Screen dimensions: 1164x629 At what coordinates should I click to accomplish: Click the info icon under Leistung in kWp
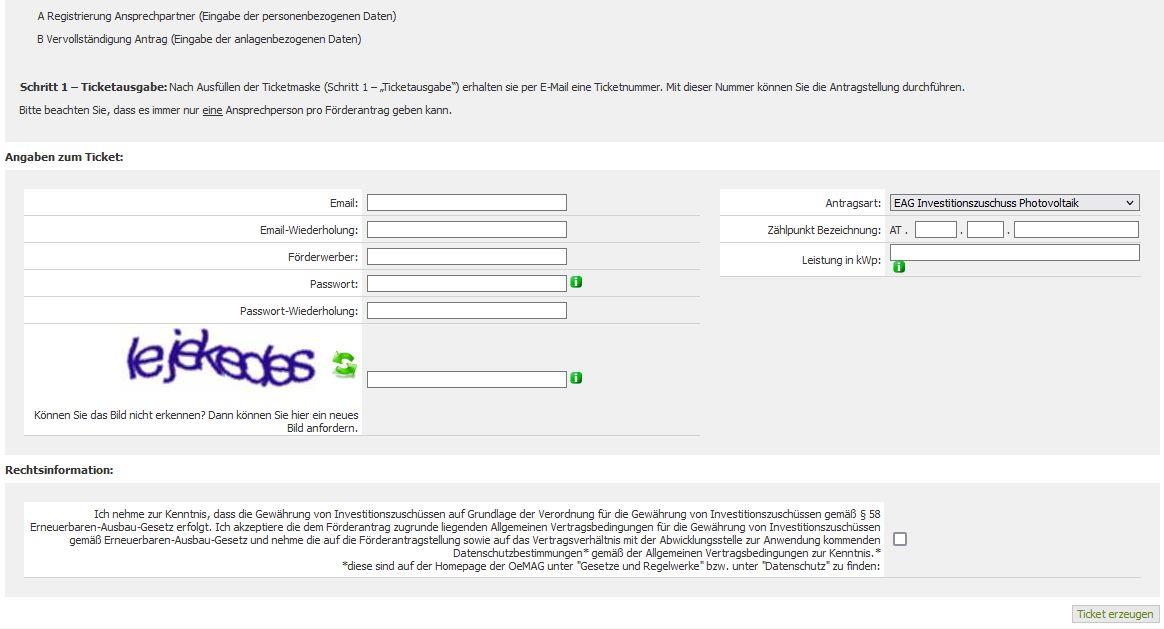(x=899, y=267)
